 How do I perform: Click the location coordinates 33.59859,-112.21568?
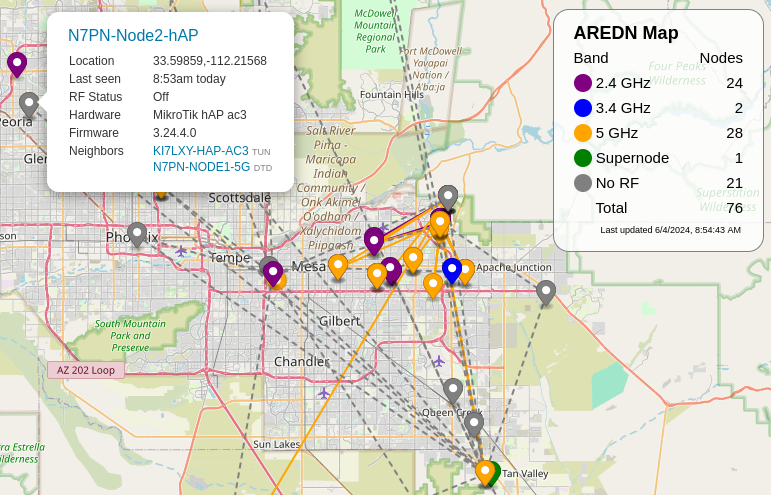pyautogui.click(x=210, y=61)
